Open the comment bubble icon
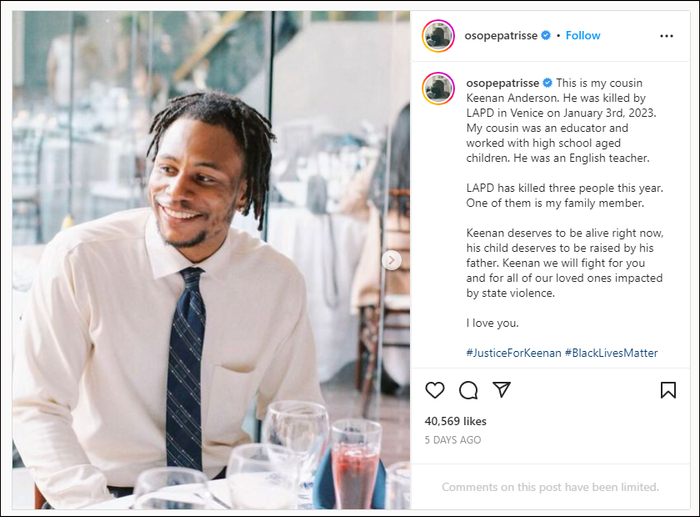Screen dimensions: 700x517 click(x=468, y=390)
